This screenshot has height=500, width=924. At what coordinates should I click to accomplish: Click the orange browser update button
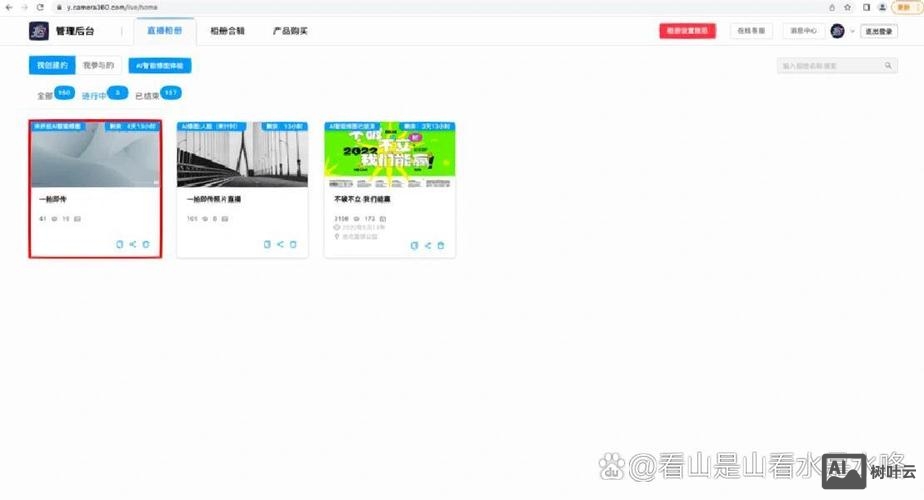906,7
